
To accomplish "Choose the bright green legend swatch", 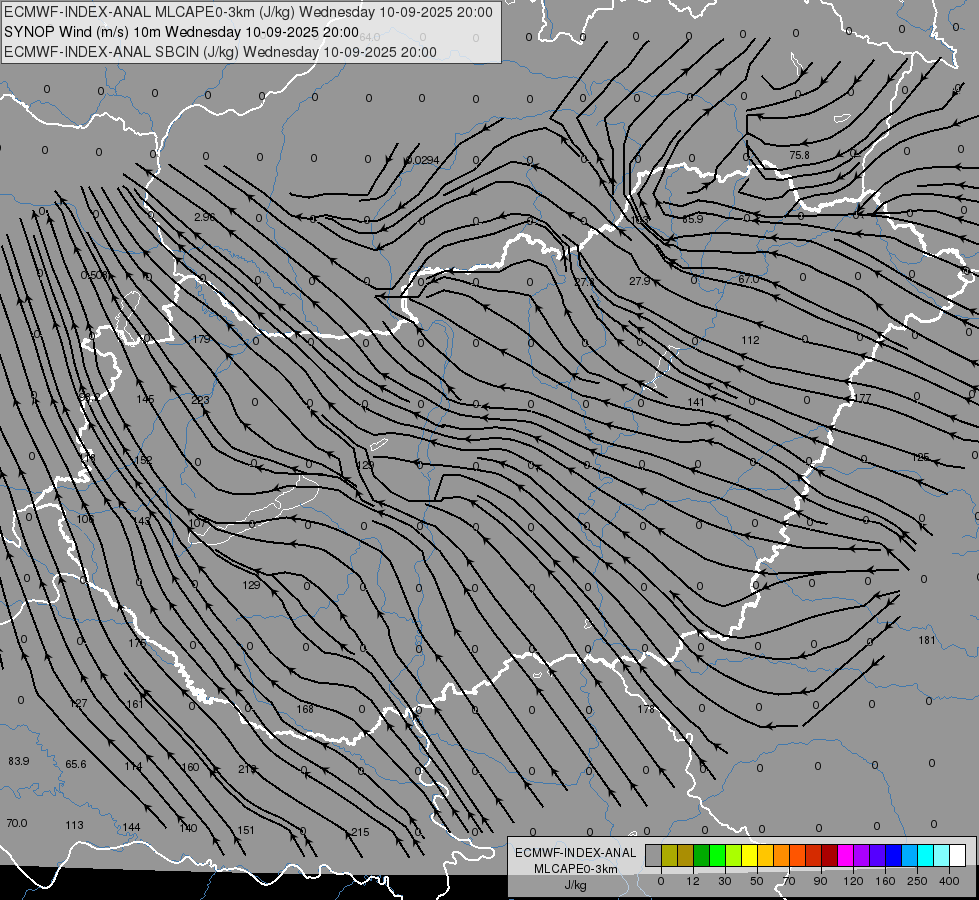I will 717,856.
